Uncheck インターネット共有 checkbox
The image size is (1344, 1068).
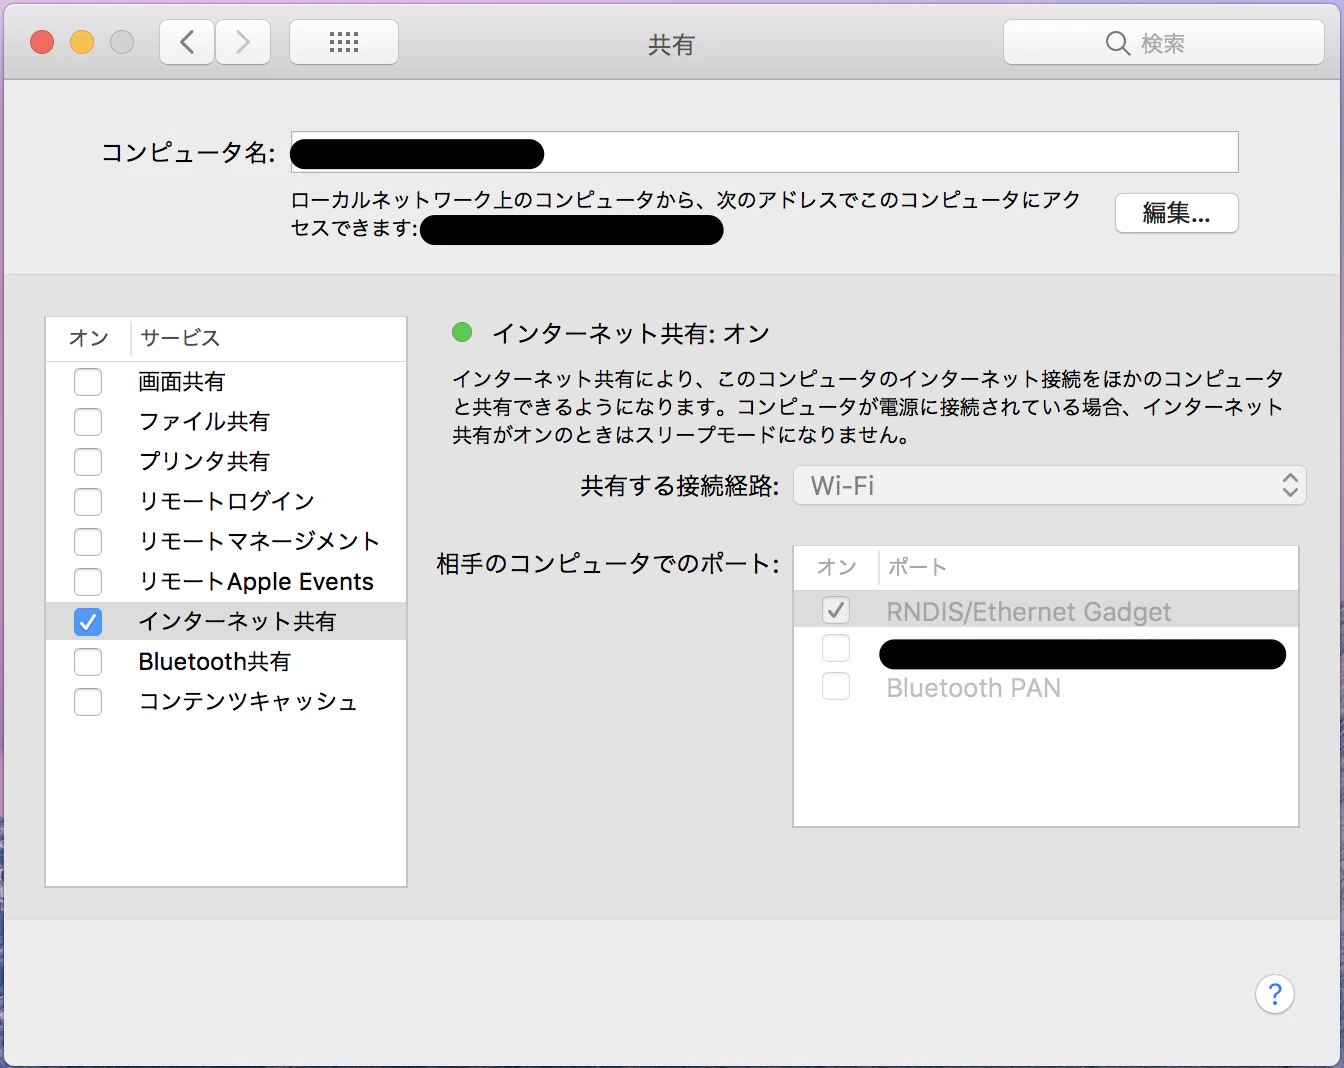88,621
